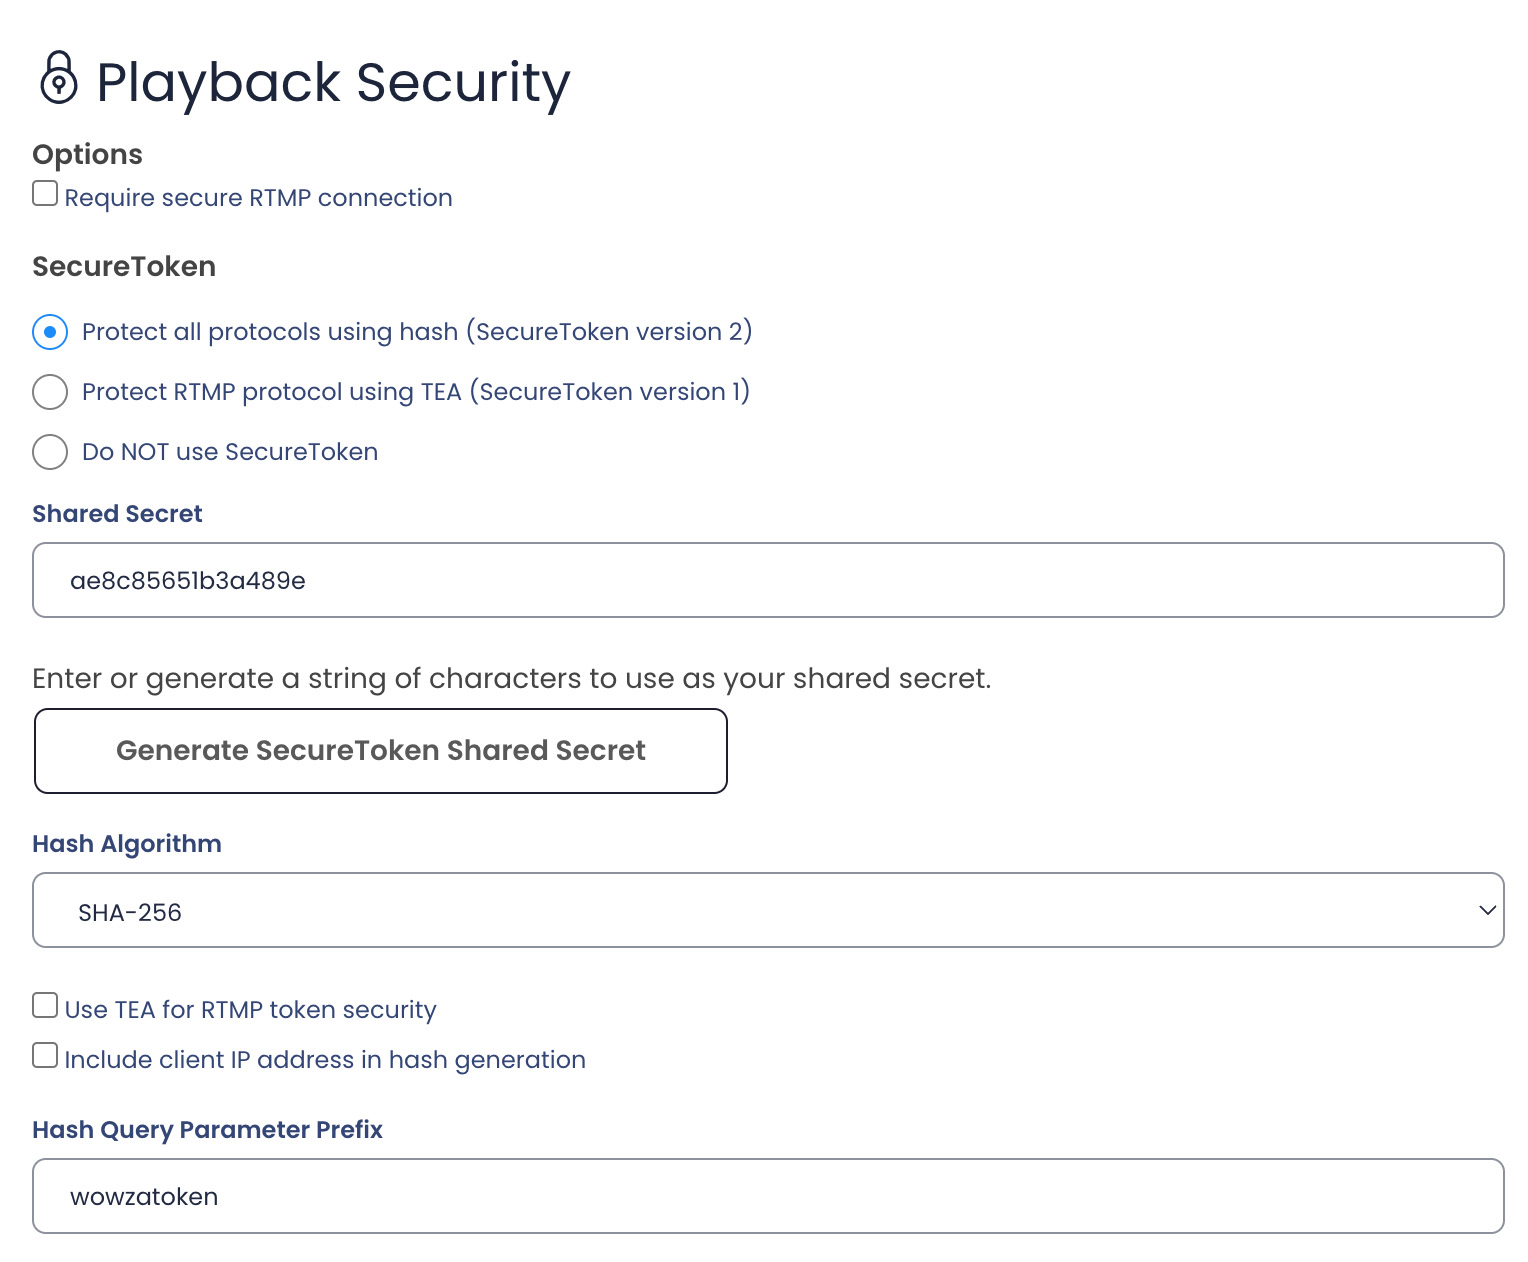Click the Options section heading
Viewport: 1528px width, 1262px height.
[87, 155]
